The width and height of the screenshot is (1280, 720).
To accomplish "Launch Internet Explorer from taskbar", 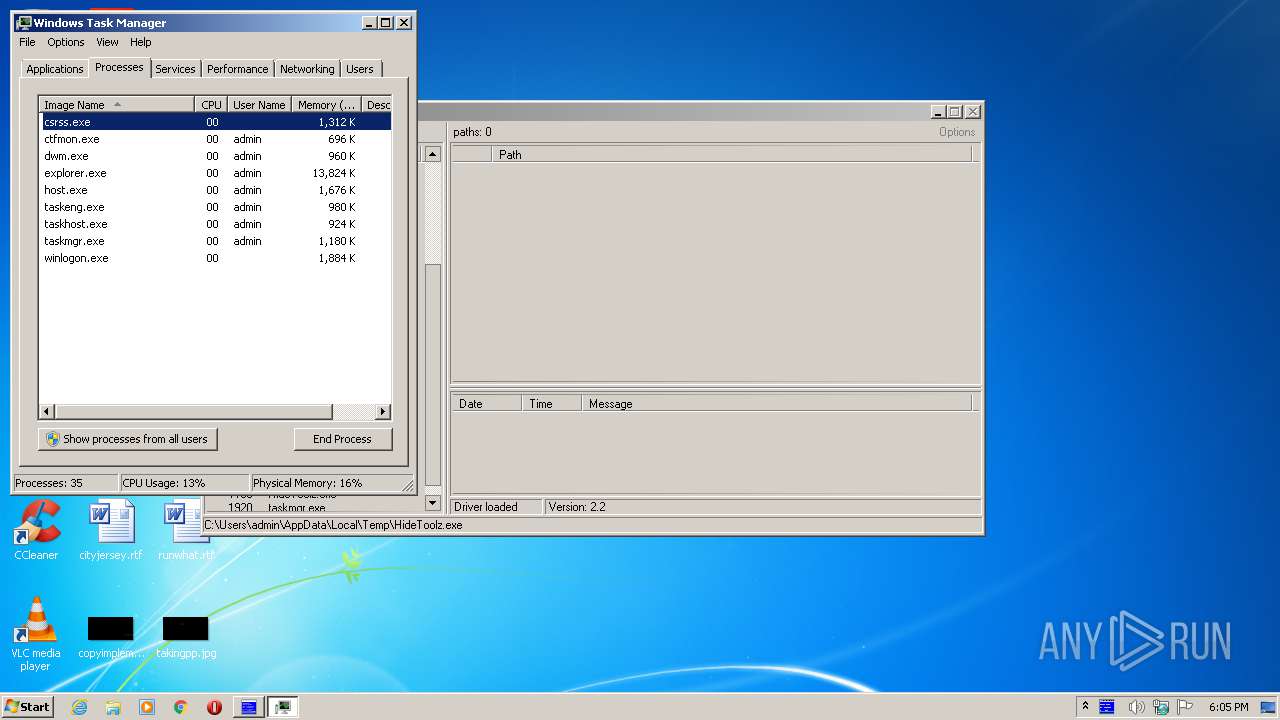I will point(80,707).
